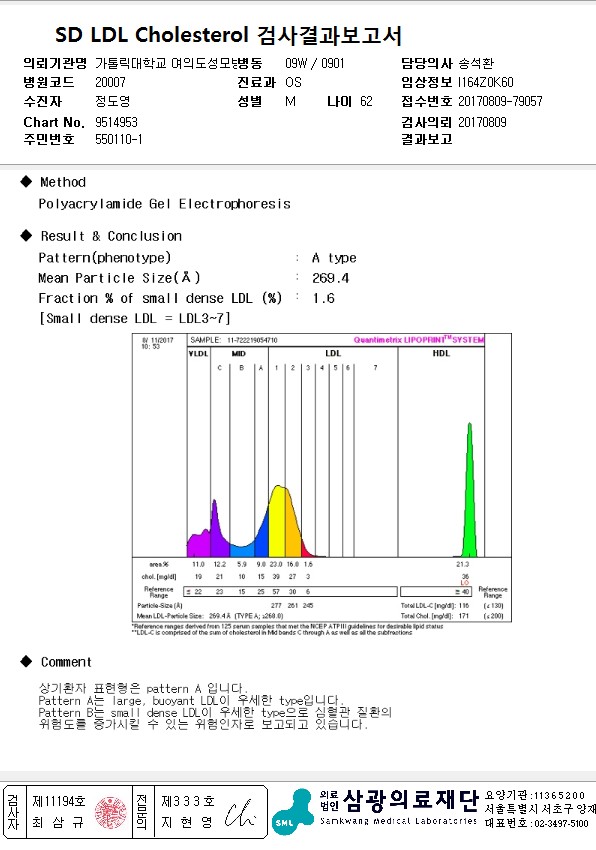Click the SML teal logo icon
596x850 pixels.
pyautogui.click(x=293, y=812)
